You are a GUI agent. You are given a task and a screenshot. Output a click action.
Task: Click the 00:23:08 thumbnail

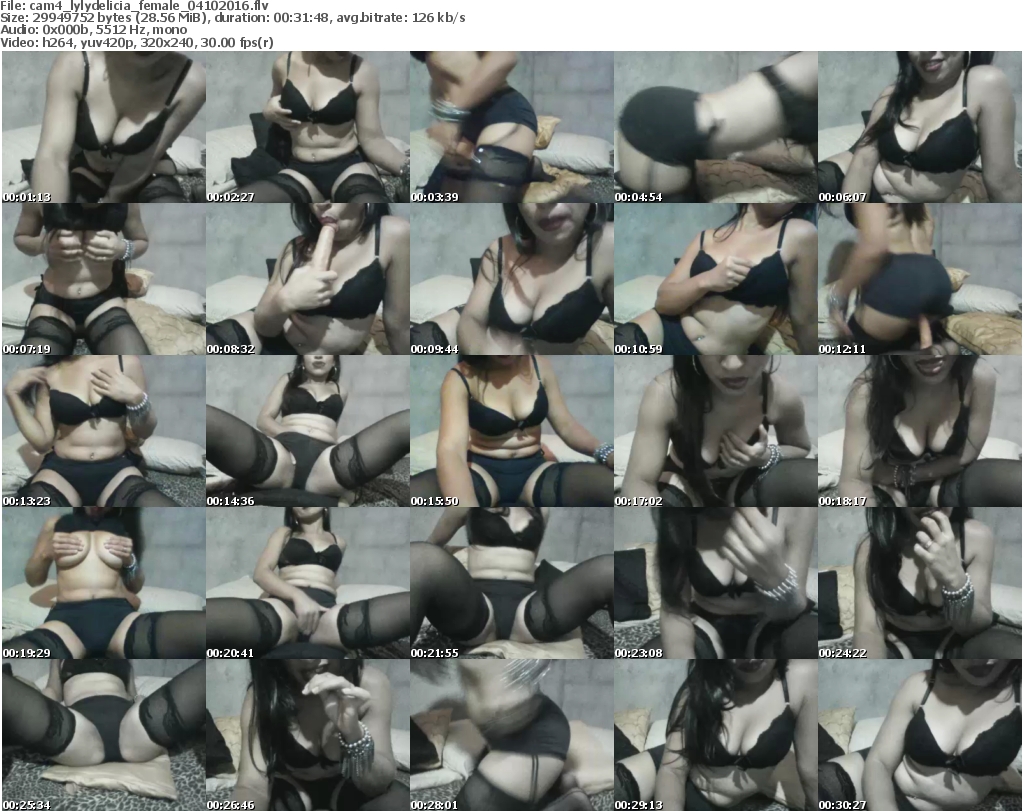[x=716, y=583]
